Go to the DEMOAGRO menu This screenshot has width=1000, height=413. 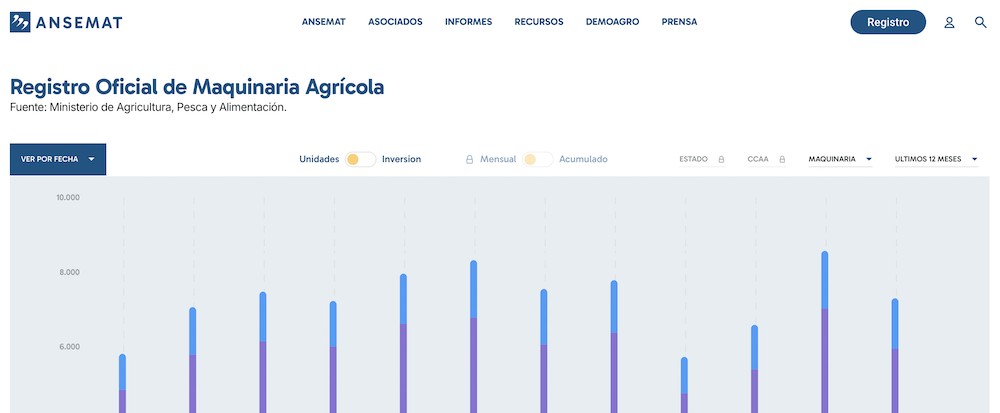[x=612, y=22]
